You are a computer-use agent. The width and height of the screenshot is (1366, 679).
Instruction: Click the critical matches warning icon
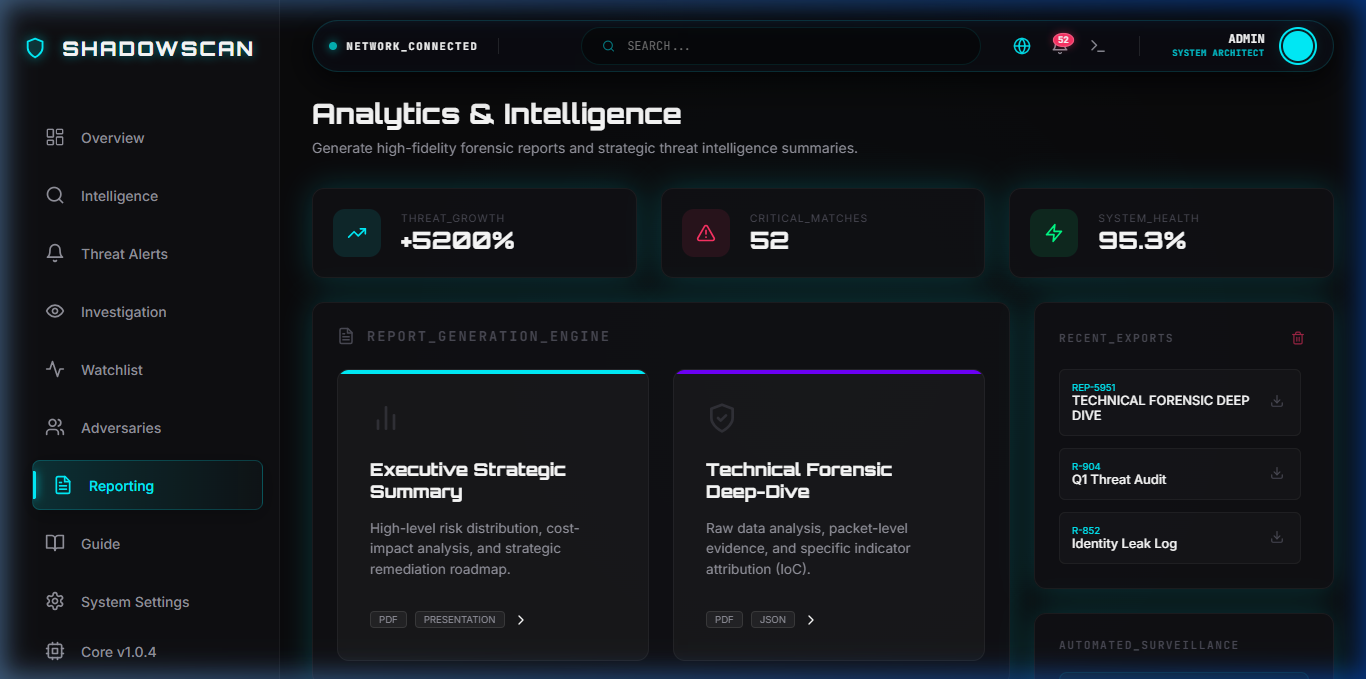pyautogui.click(x=706, y=233)
